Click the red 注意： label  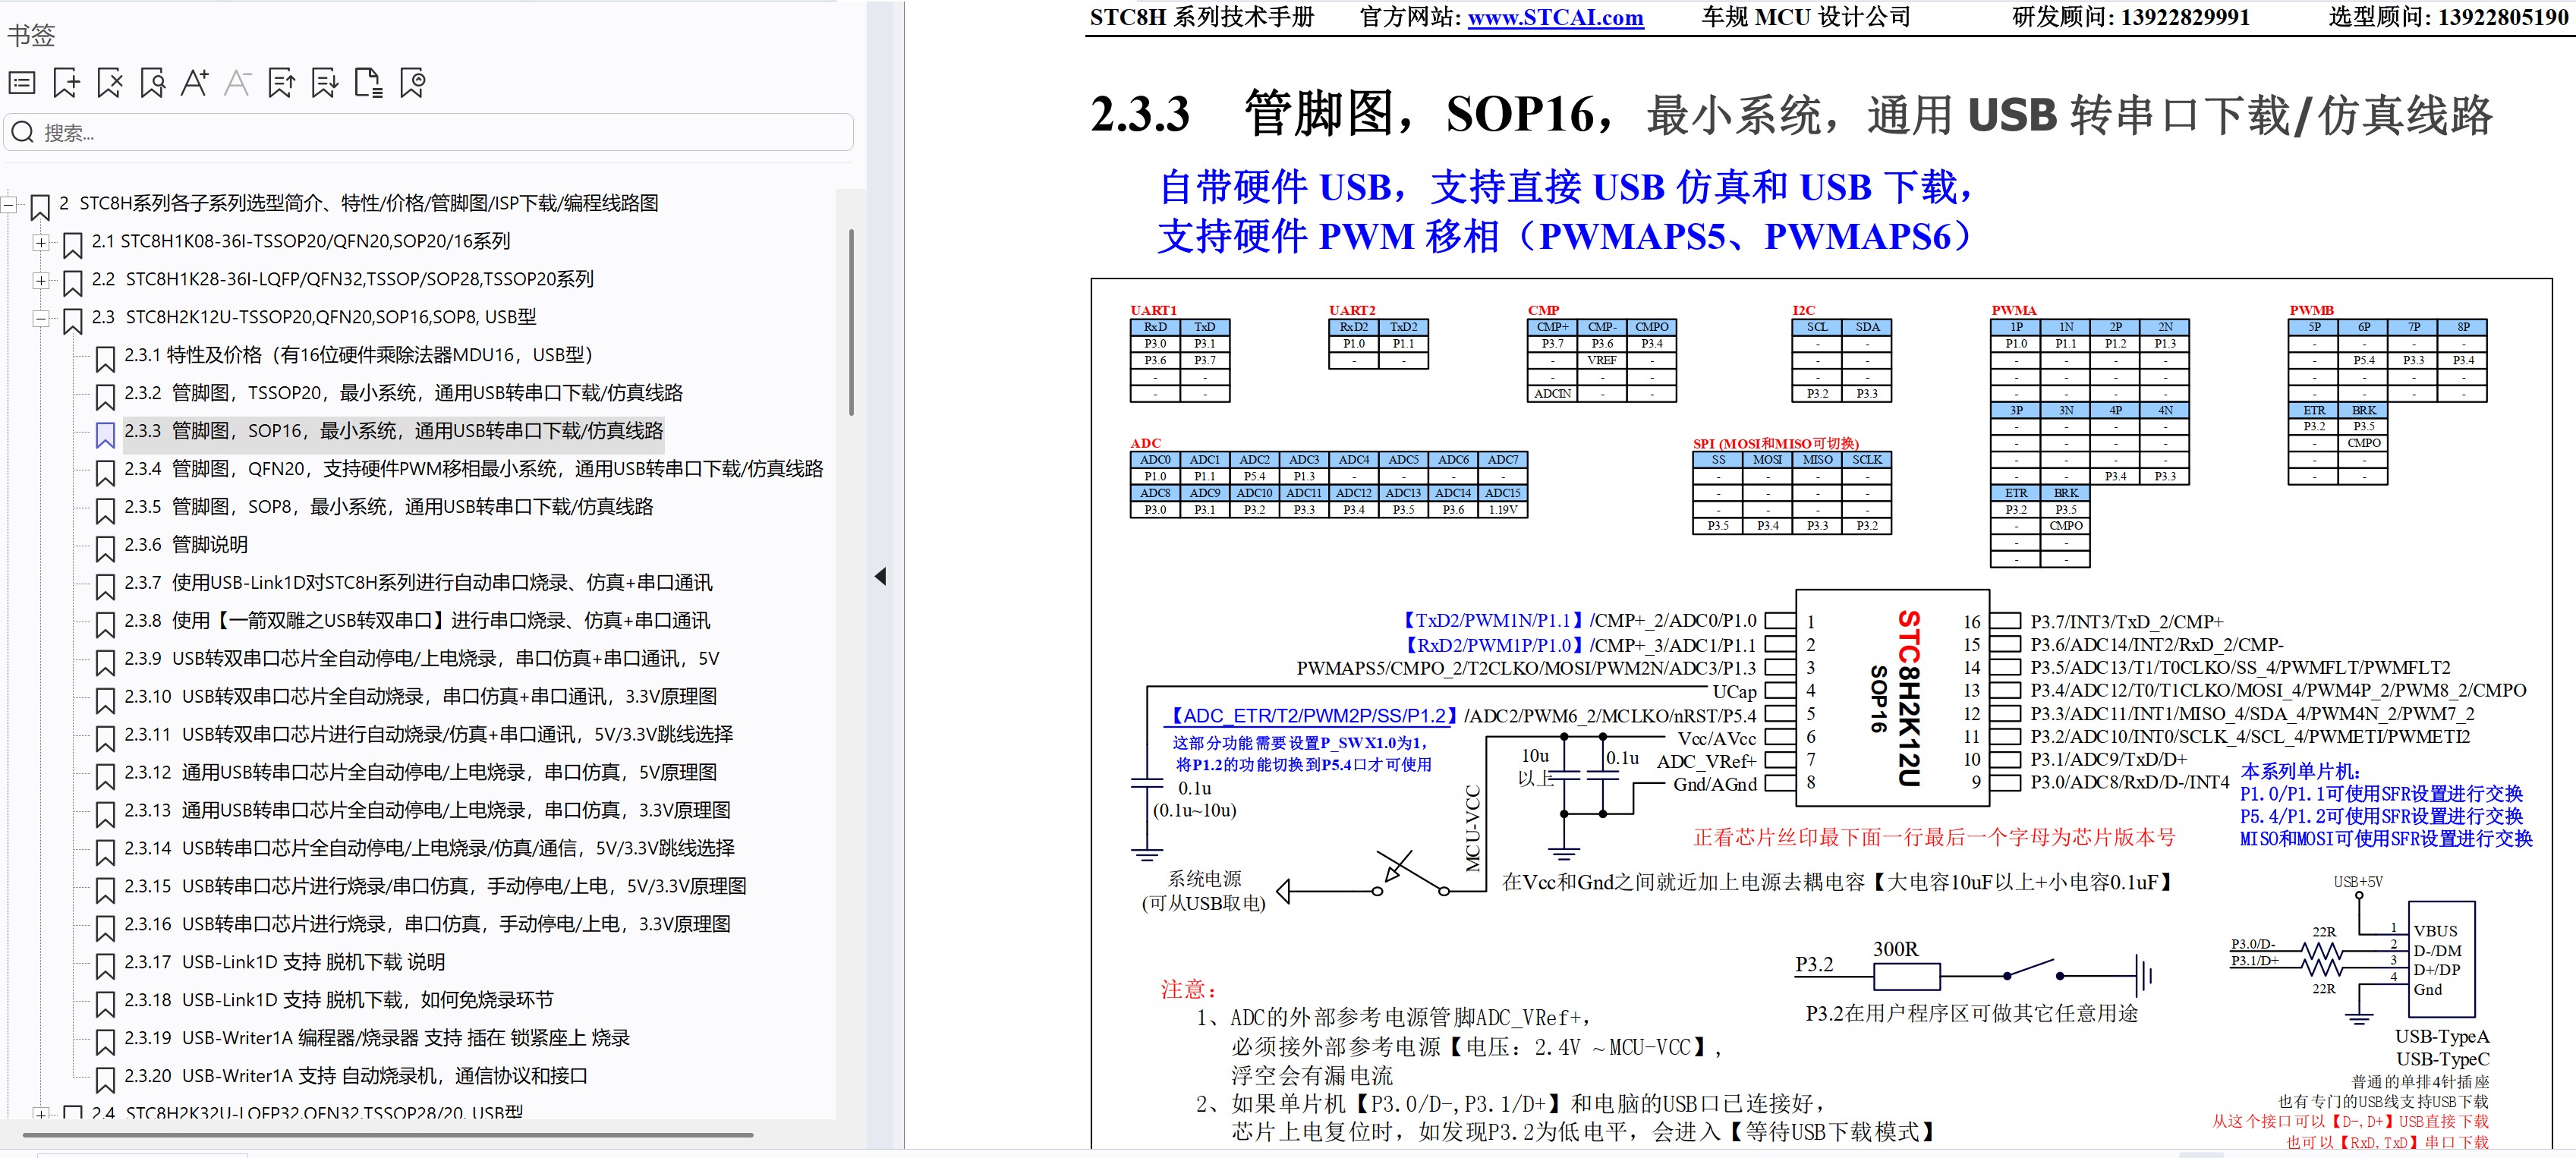tap(1189, 990)
